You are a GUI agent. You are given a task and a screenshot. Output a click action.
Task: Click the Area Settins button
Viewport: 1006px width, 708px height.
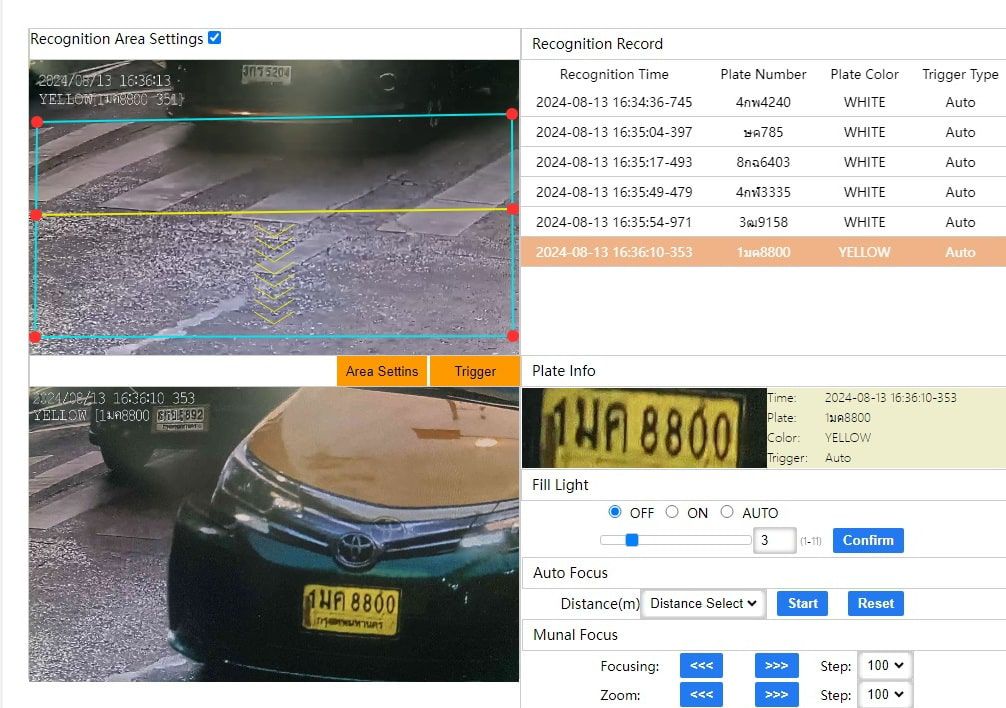[x=382, y=371]
